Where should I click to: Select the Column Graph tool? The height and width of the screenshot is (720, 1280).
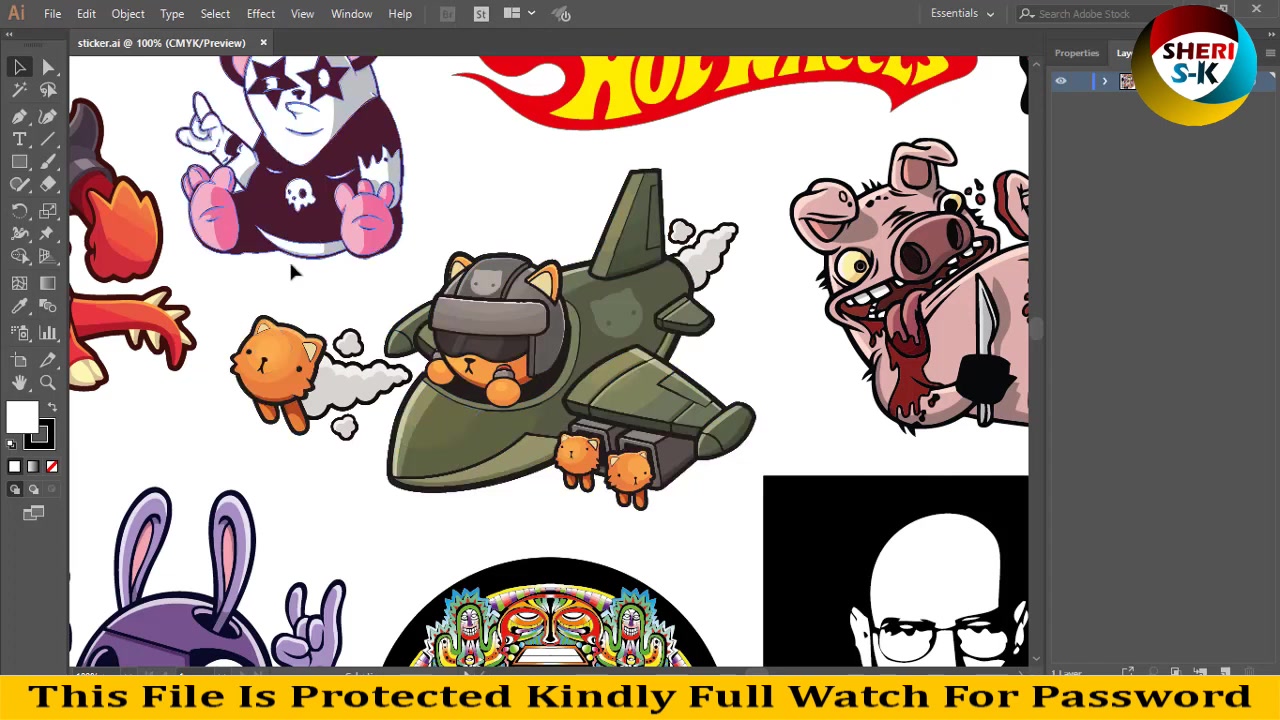click(x=48, y=333)
